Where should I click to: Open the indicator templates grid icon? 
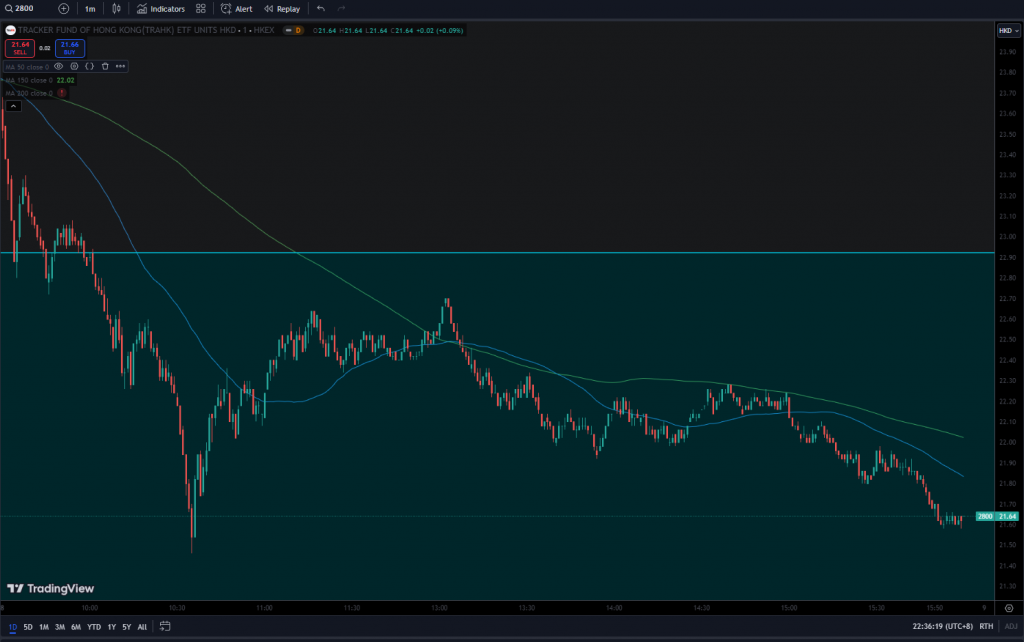tap(201, 8)
